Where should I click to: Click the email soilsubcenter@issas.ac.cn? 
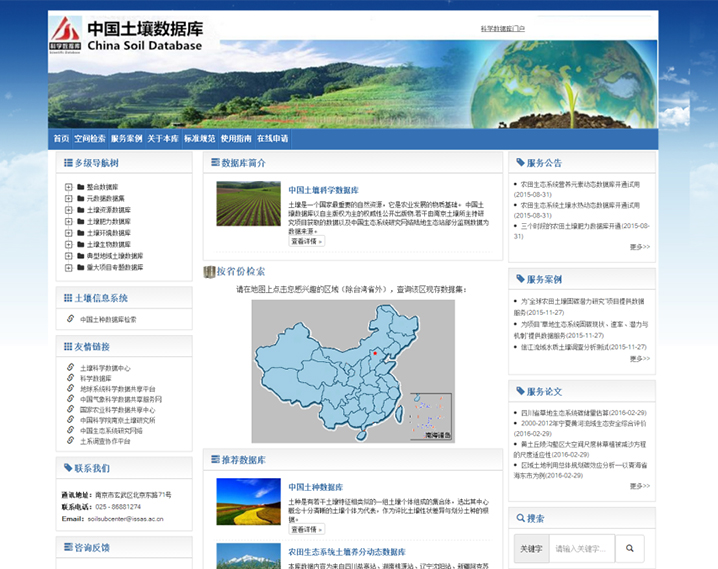pos(125,519)
